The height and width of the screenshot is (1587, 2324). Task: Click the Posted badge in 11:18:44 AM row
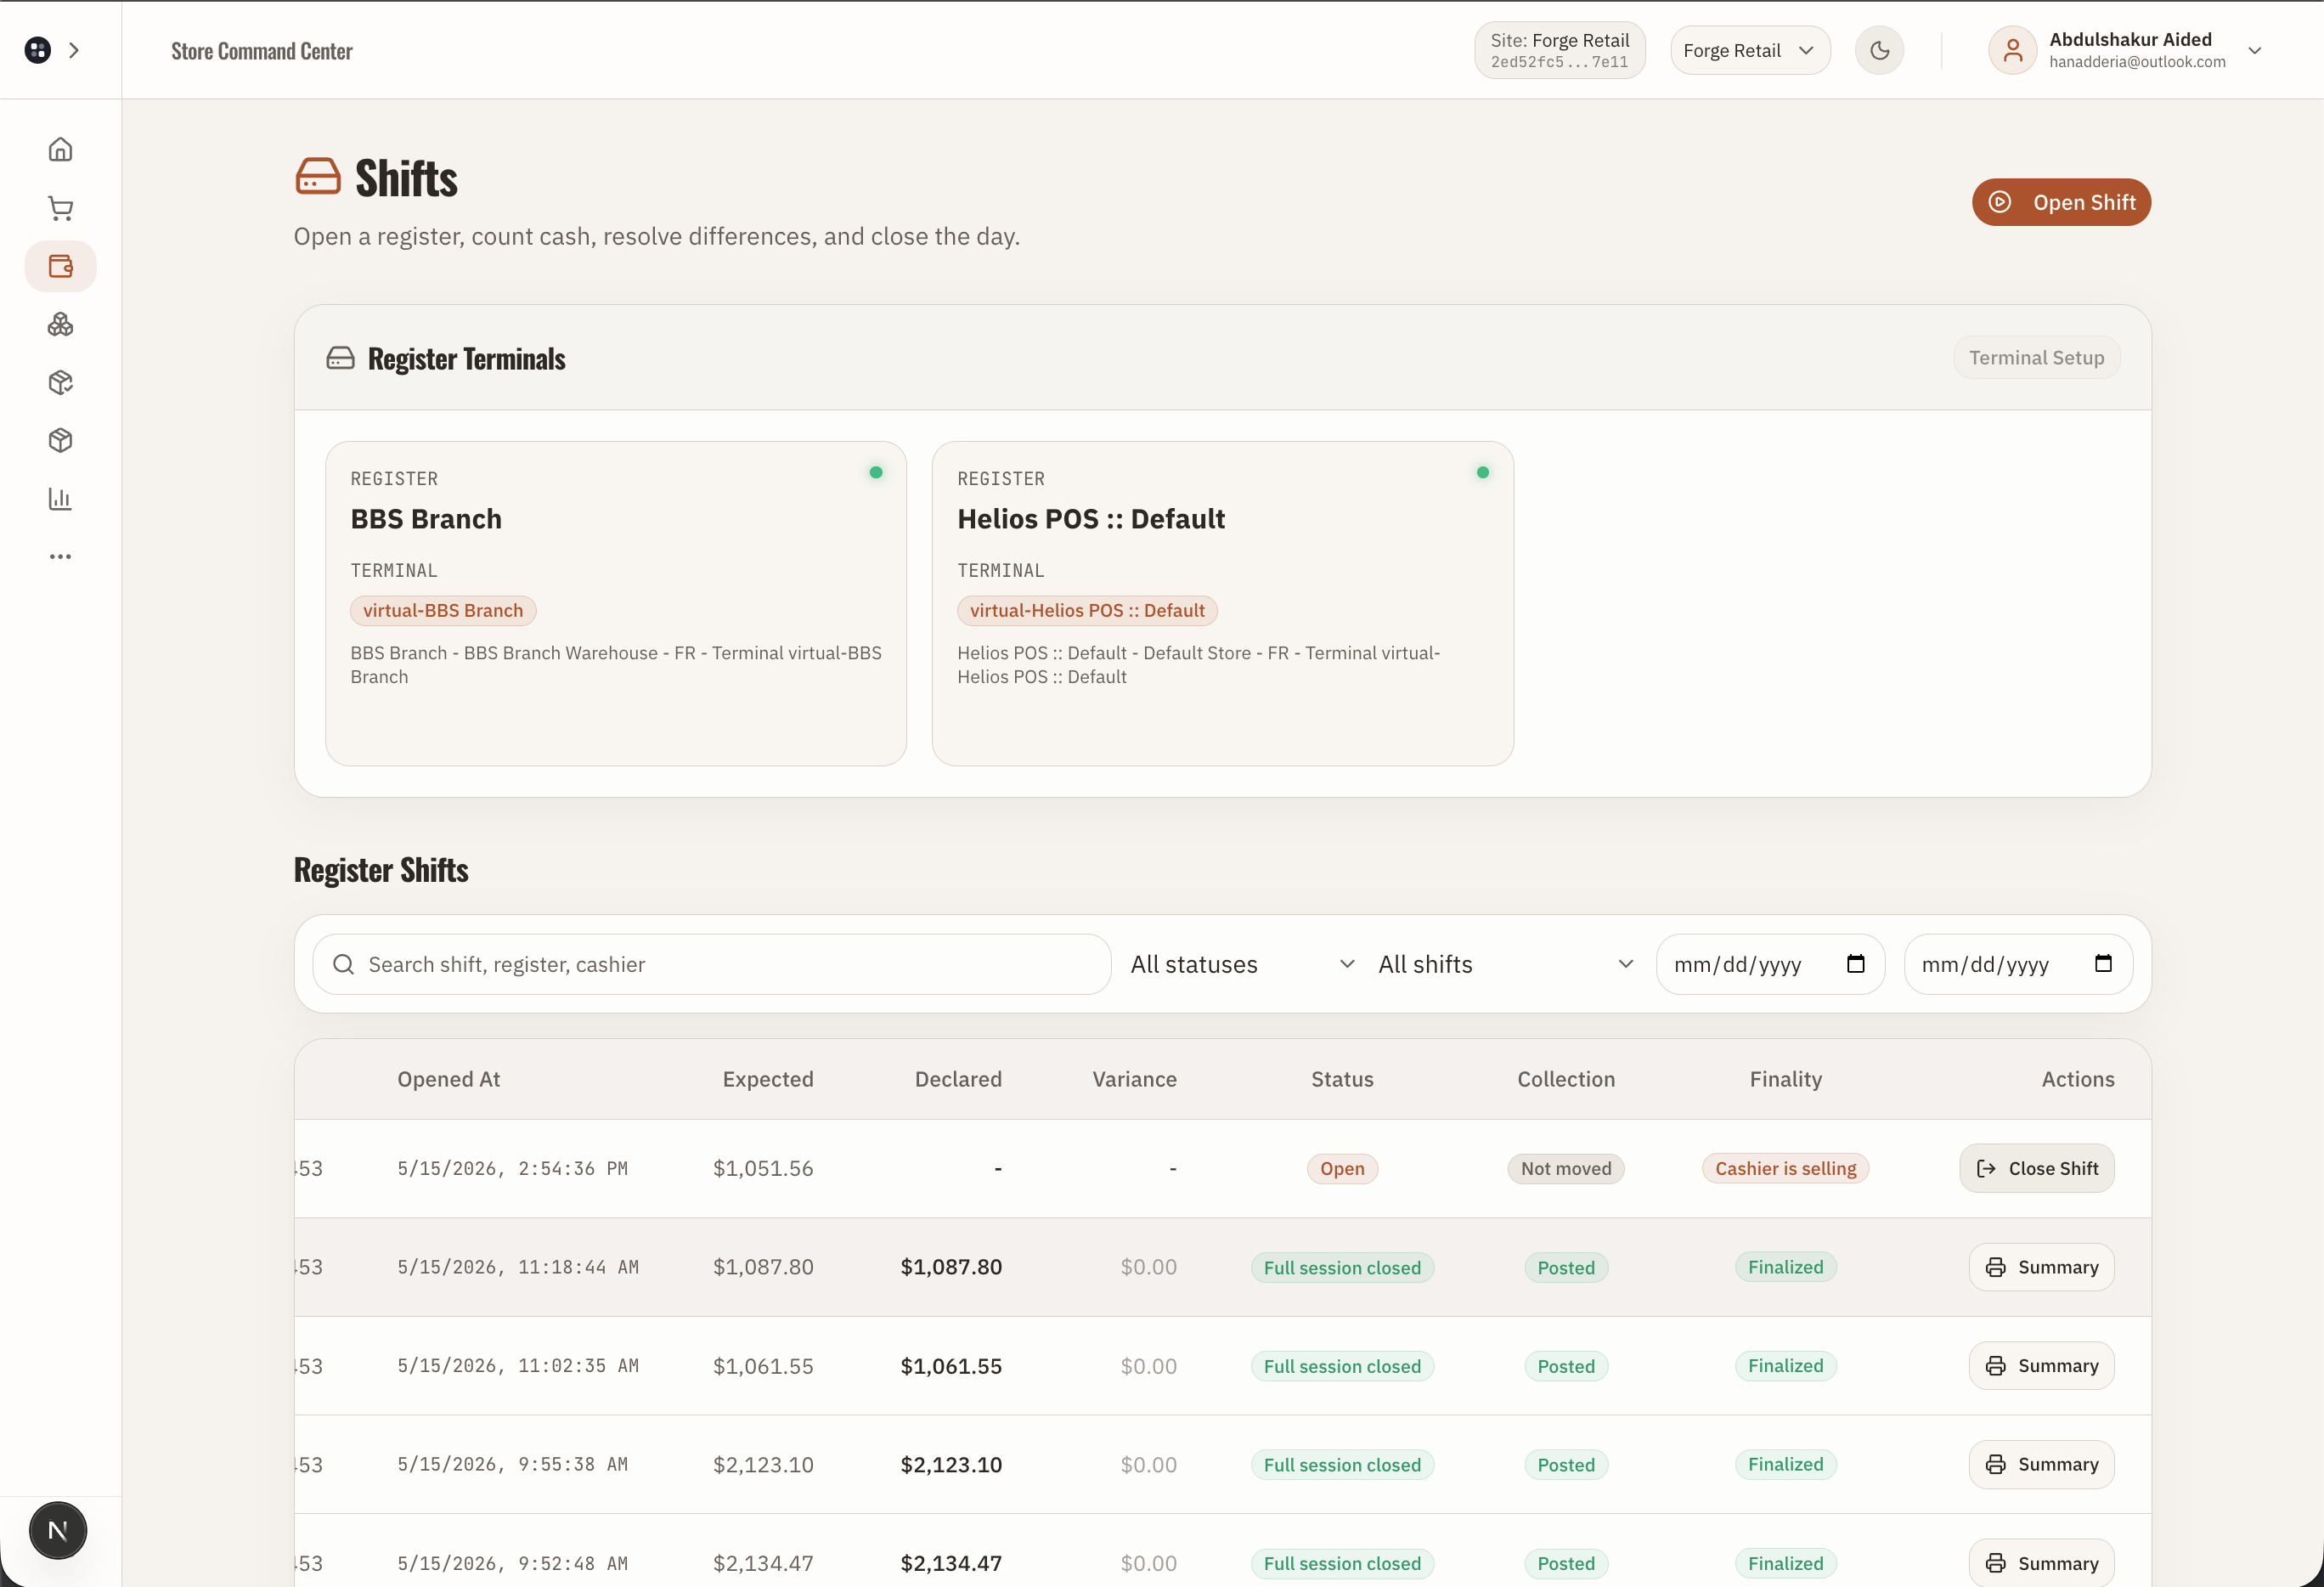click(1566, 1268)
